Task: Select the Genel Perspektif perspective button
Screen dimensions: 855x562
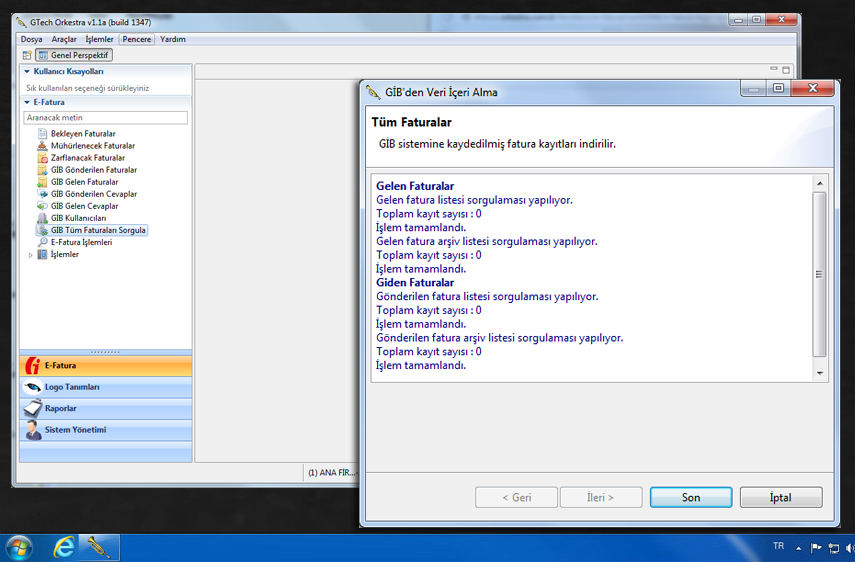Action: (x=74, y=55)
